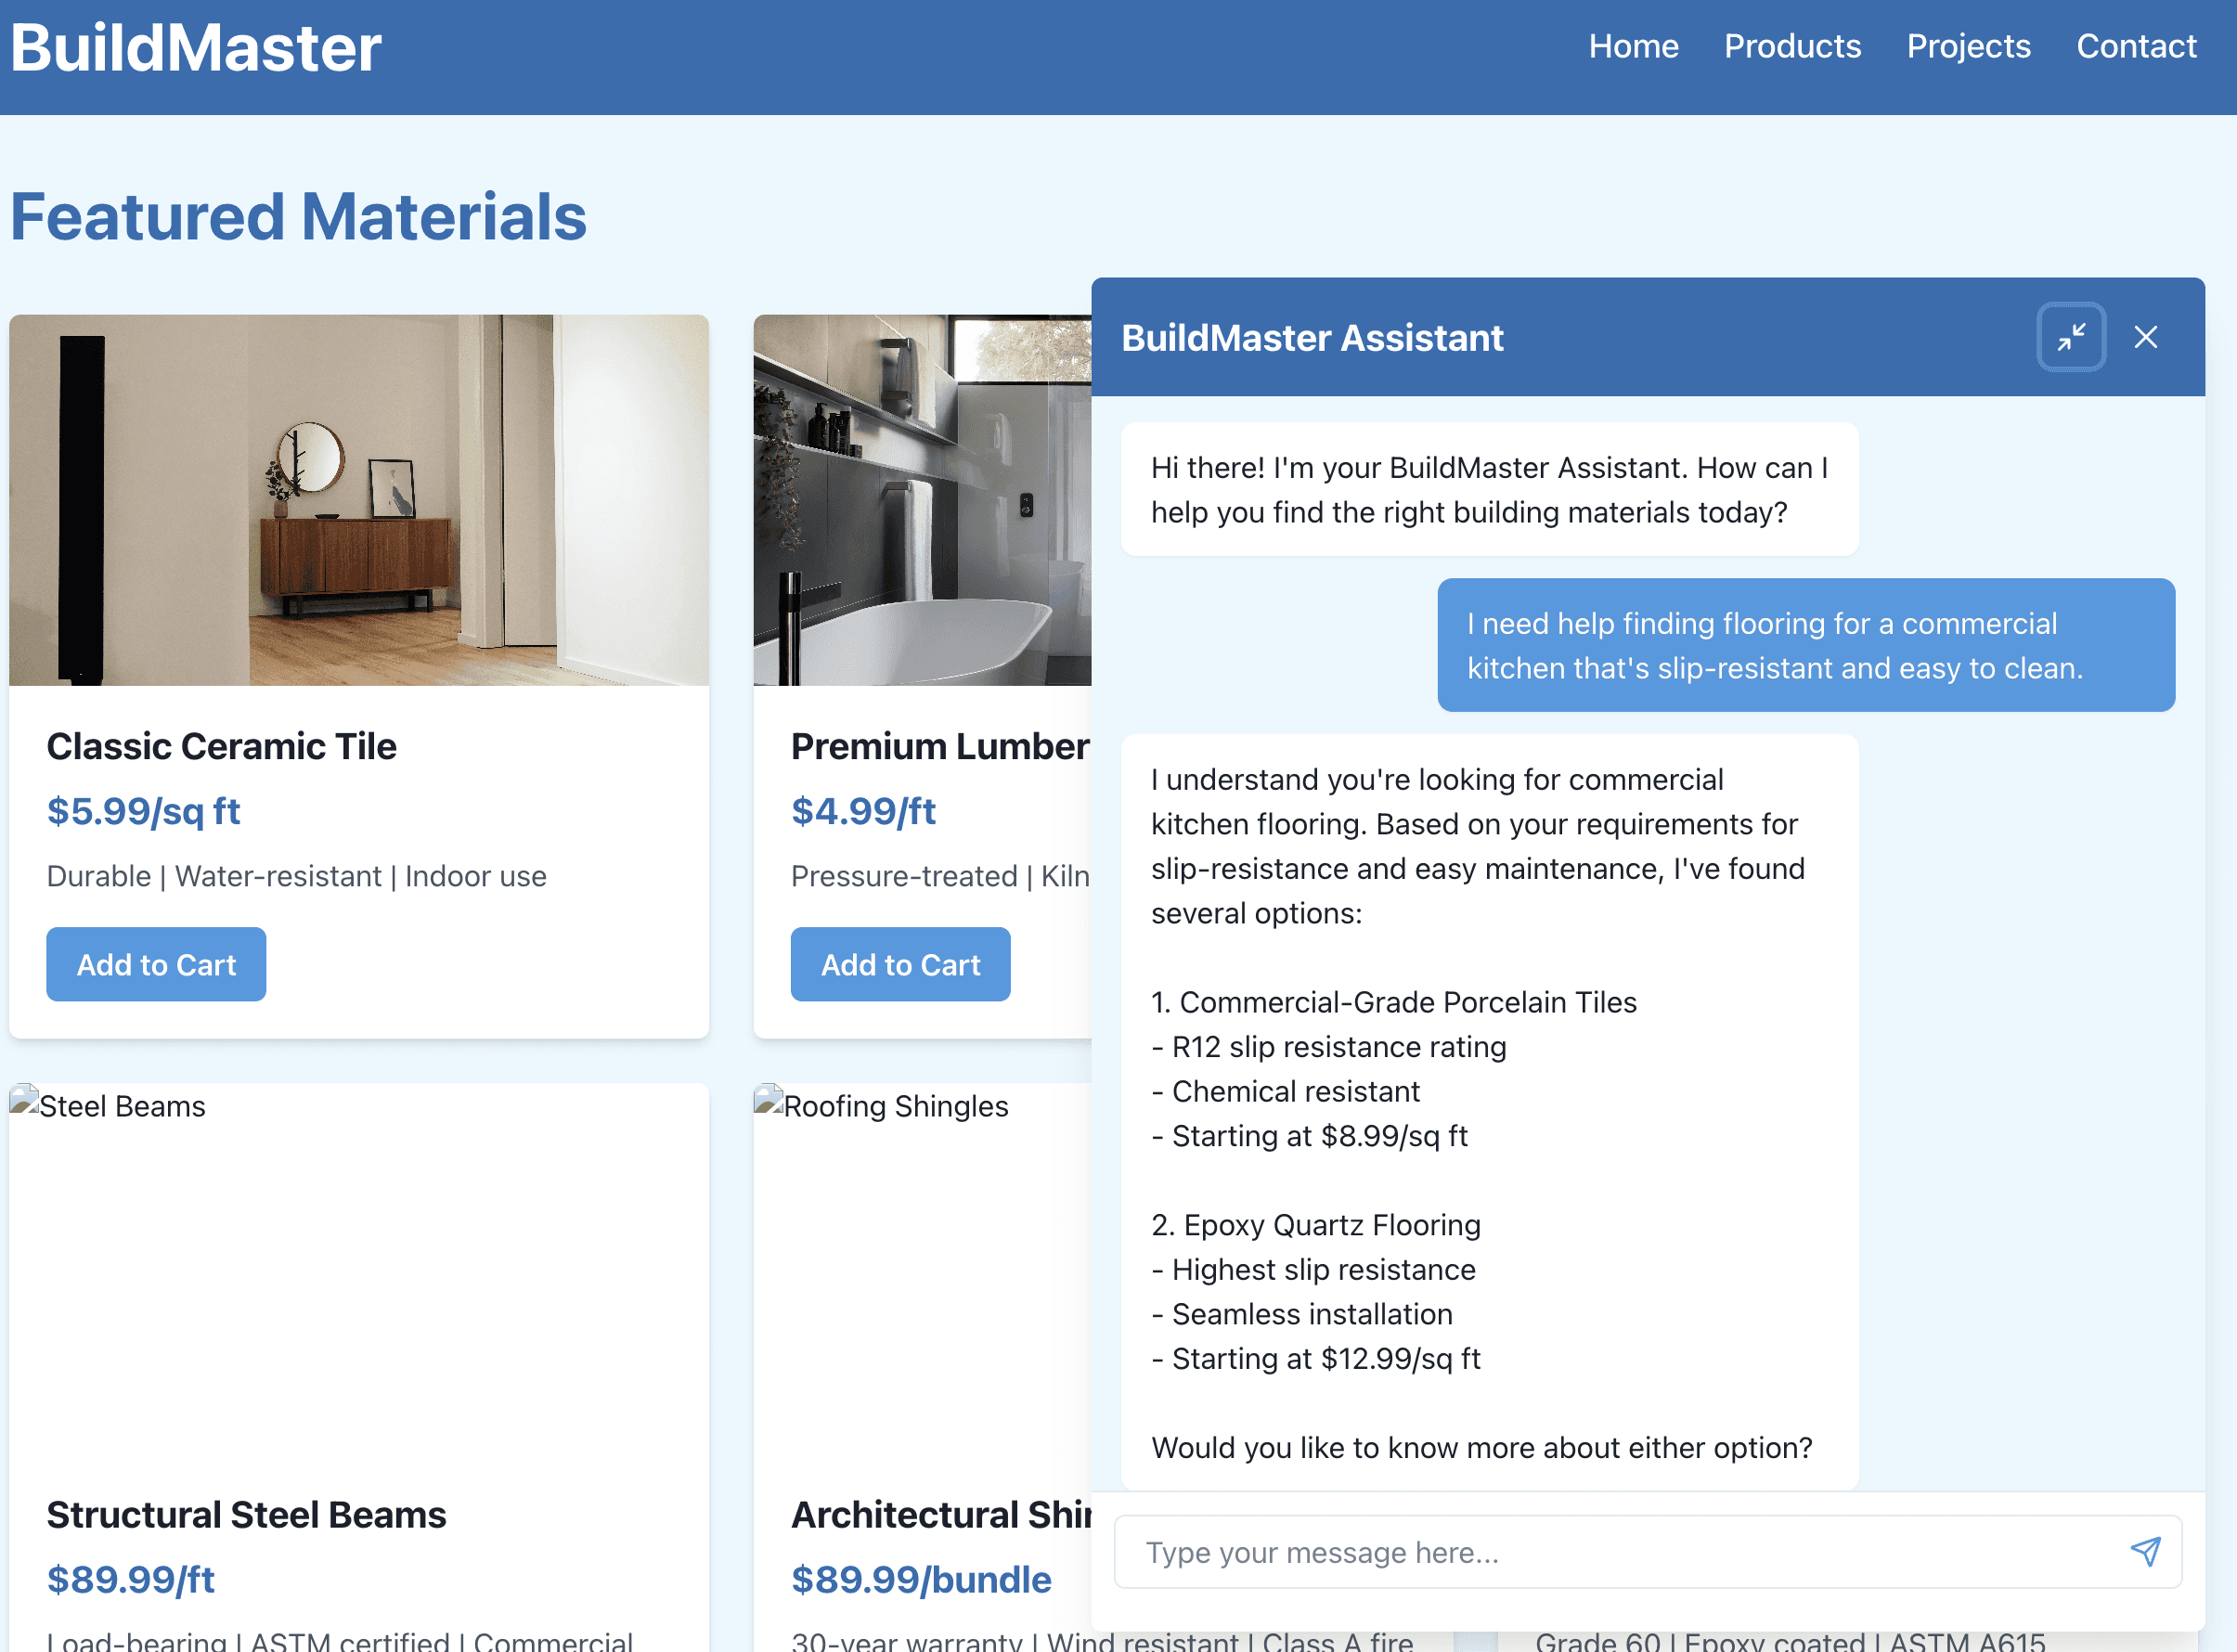The width and height of the screenshot is (2237, 1652).
Task: Close the BuildMaster Assistant chat panel
Action: point(2145,337)
